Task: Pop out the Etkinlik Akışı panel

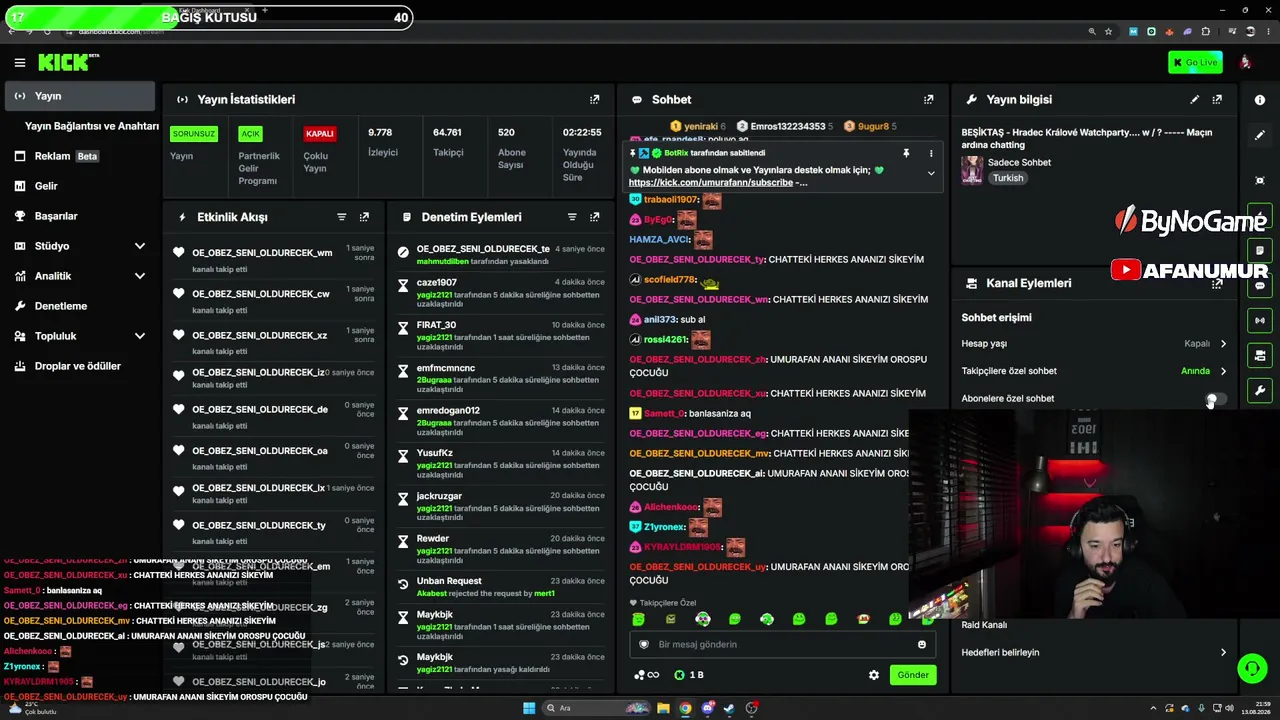Action: click(364, 217)
